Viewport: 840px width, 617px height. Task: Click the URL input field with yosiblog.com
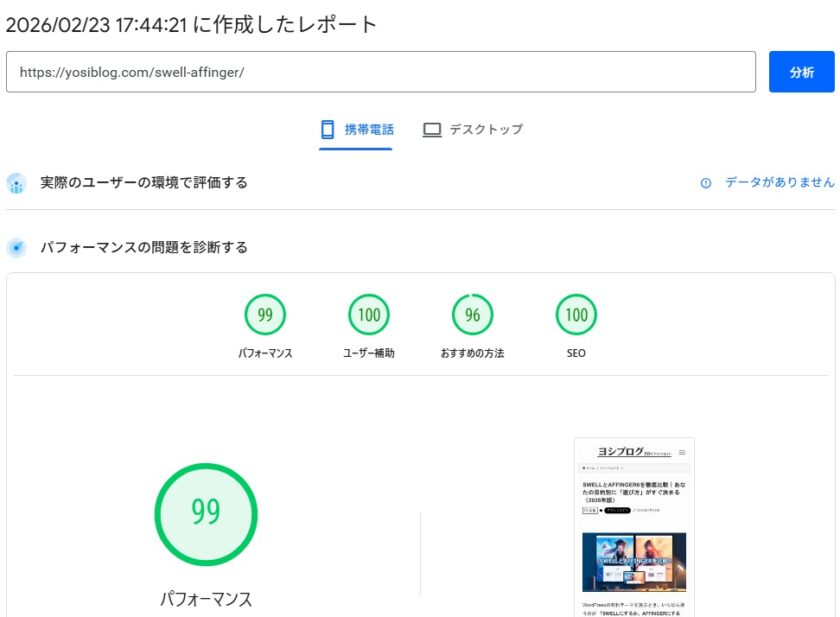[380, 72]
